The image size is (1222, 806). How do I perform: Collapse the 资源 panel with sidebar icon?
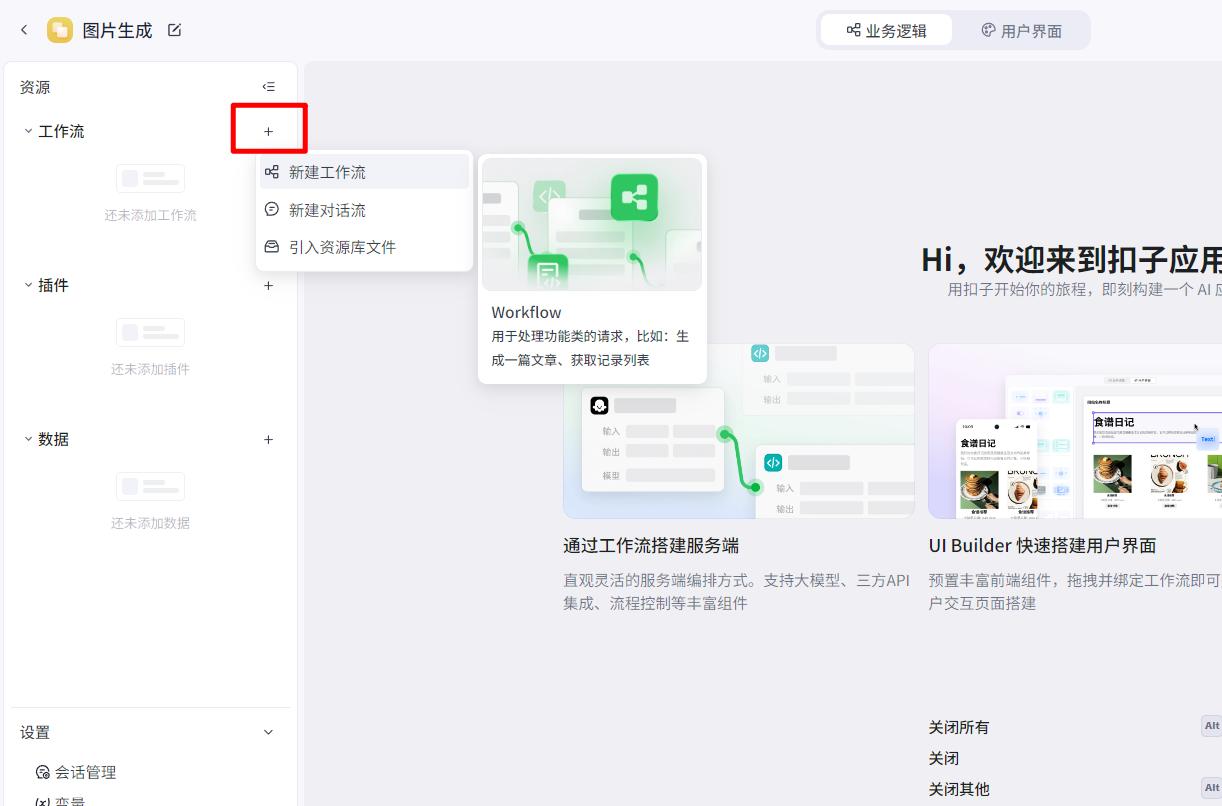pyautogui.click(x=268, y=86)
